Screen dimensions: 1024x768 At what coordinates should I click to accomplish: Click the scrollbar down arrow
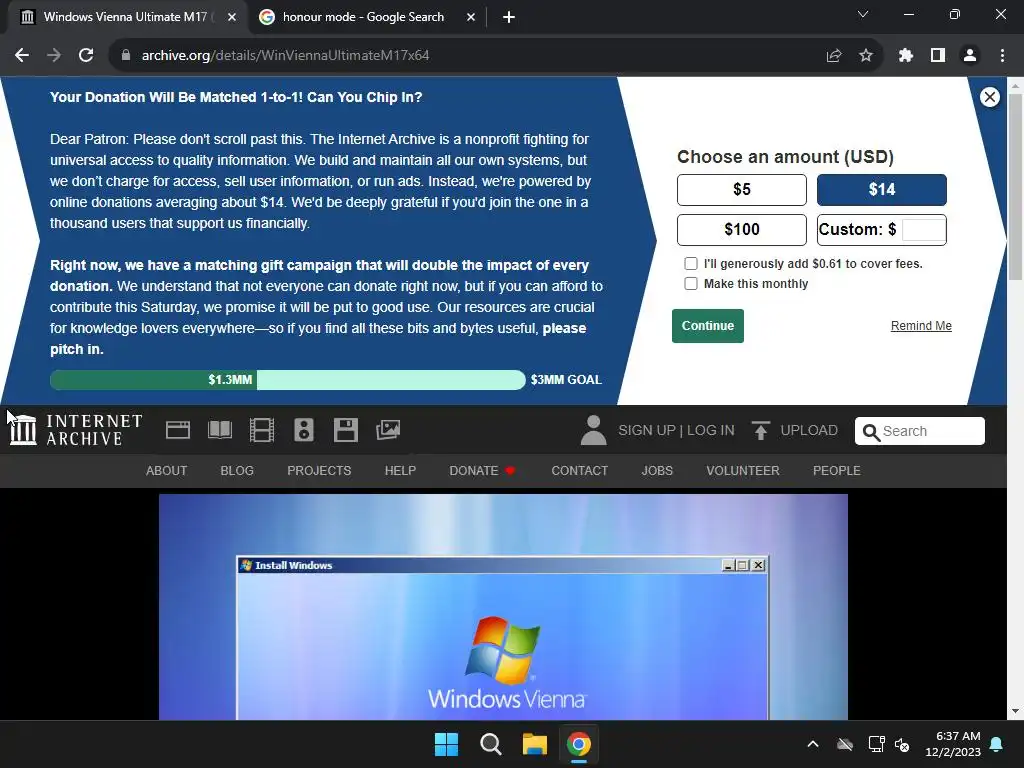pos(1015,711)
